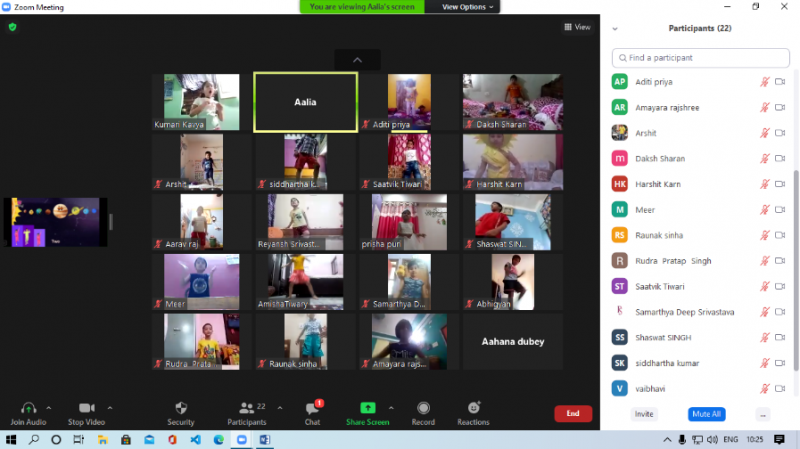
Task: Toggle Stop Video camera button
Action: pyautogui.click(x=86, y=408)
